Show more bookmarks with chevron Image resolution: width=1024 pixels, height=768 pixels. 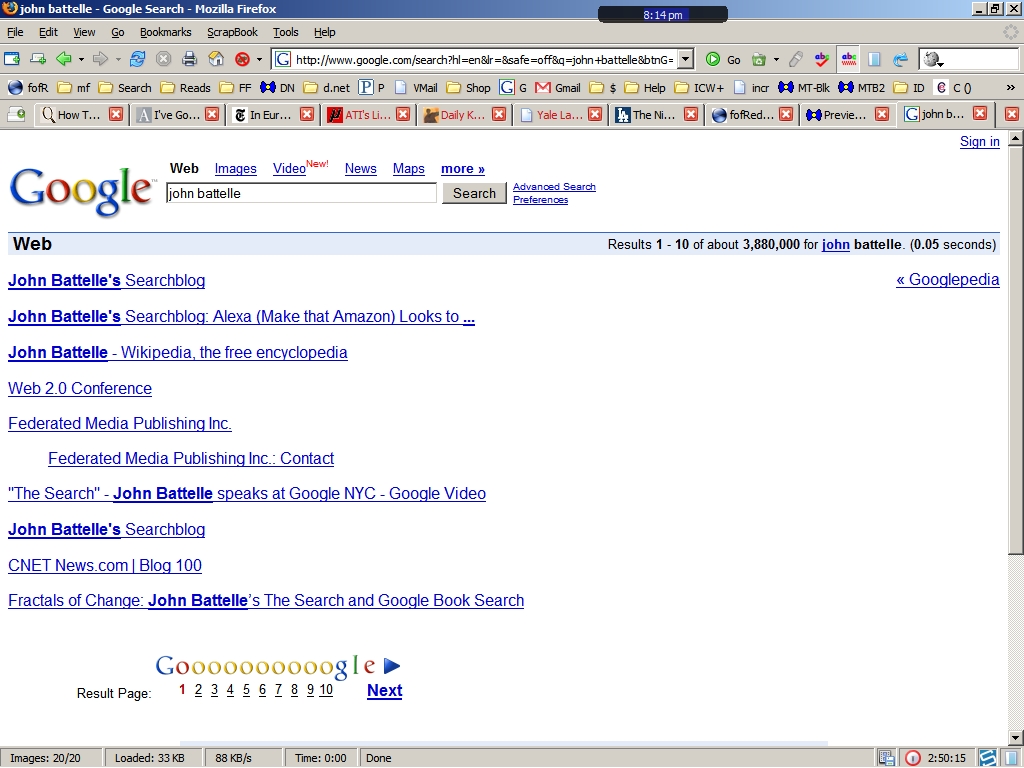pyautogui.click(x=1010, y=88)
